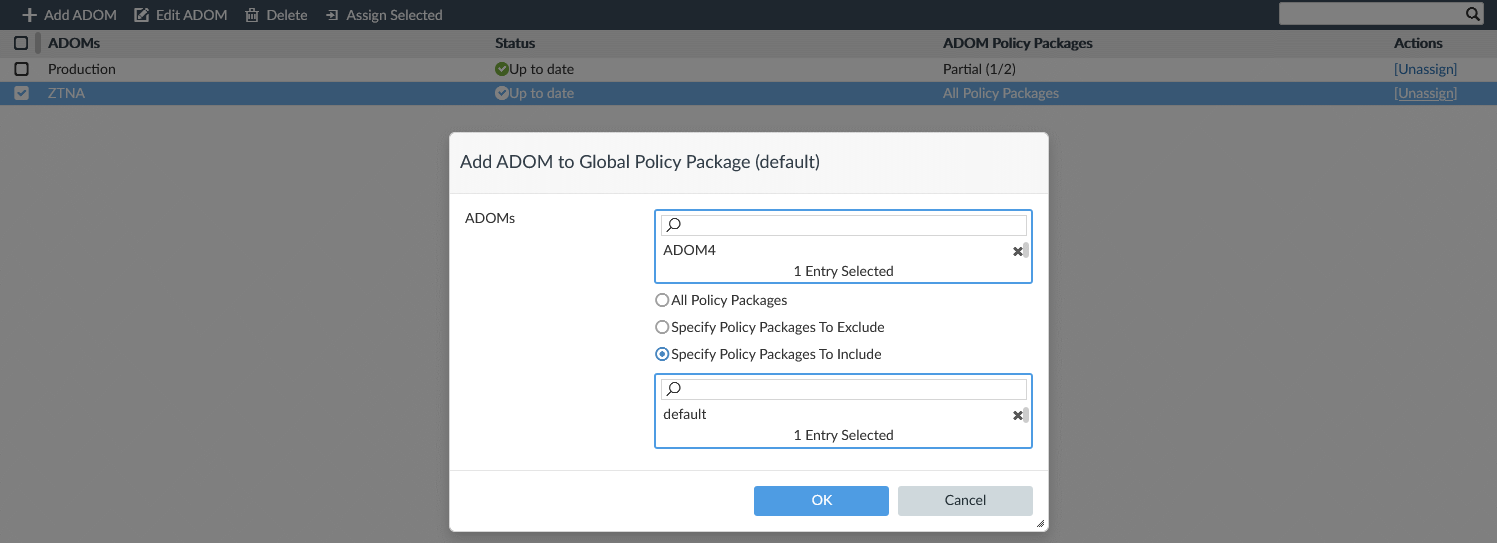1497x543 pixels.
Task: Click Partial (1/2) cell
Action: [979, 69]
